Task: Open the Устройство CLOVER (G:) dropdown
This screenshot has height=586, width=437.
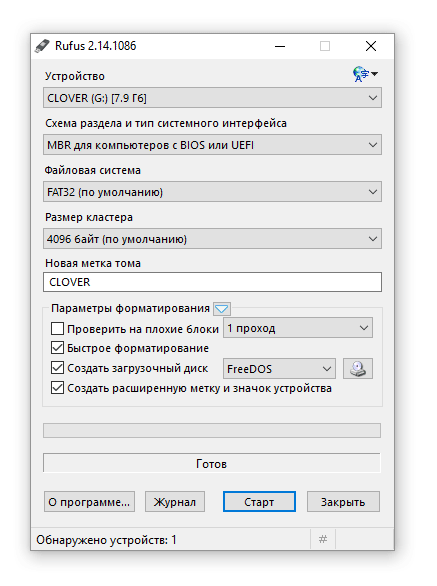Action: coord(212,98)
